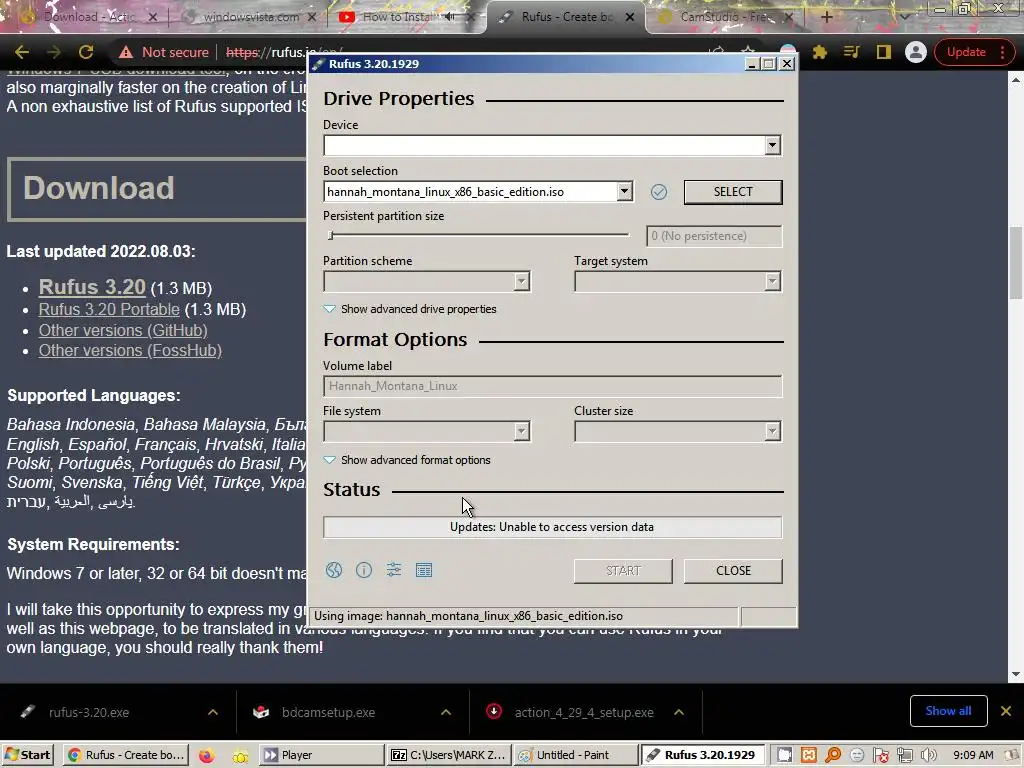Viewport: 1024px width, 768px height.
Task: Click the browser page vertical scrollbar
Action: (1016, 261)
